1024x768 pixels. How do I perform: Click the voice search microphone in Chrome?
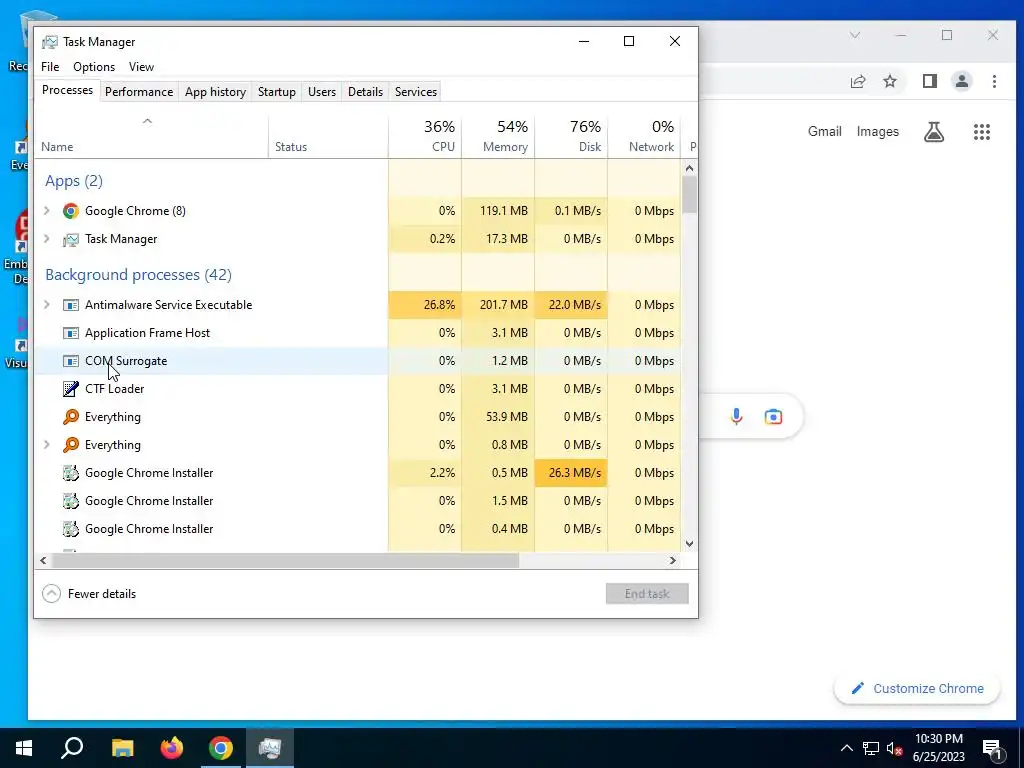coord(736,417)
